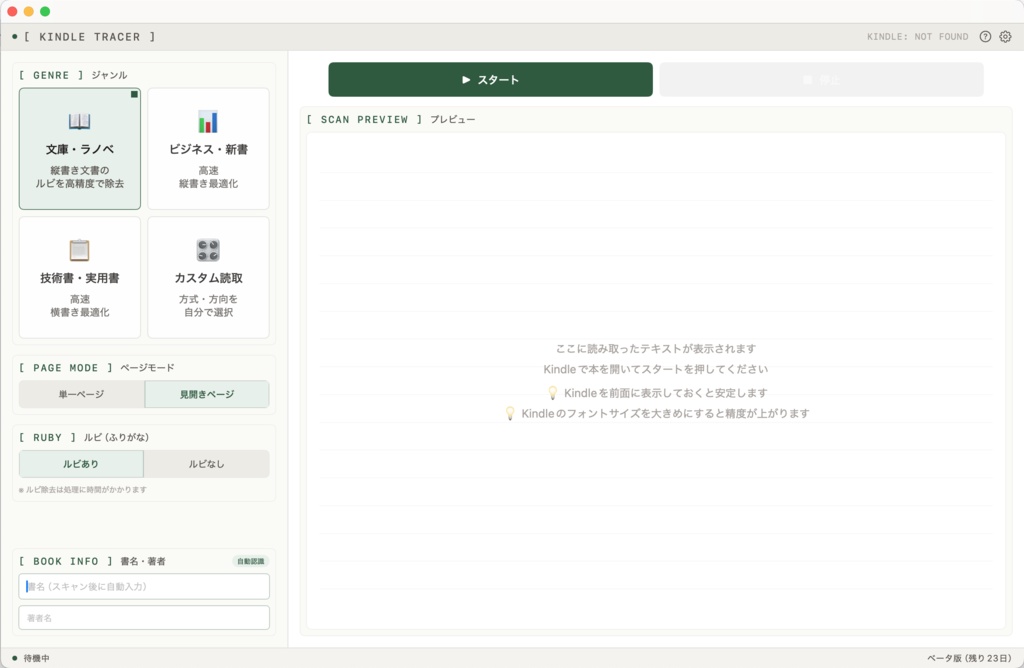The height and width of the screenshot is (668, 1024).
Task: Click the bar chart icon
Action: tap(208, 121)
